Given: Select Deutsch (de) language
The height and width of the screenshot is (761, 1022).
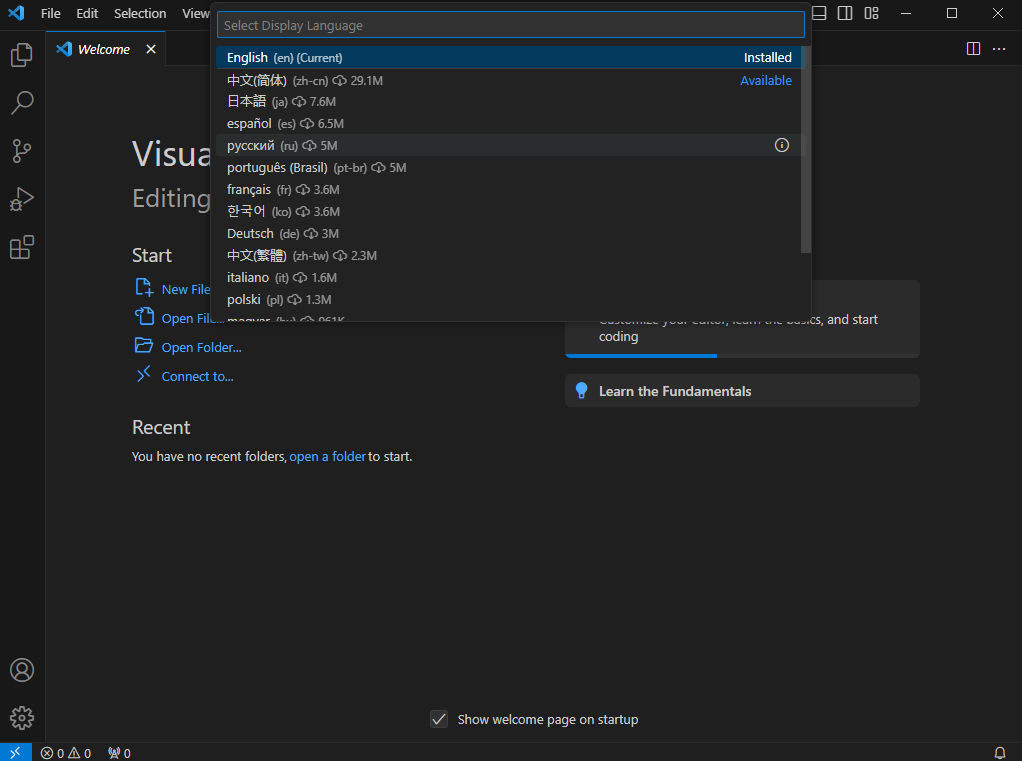Looking at the screenshot, I should [508, 233].
